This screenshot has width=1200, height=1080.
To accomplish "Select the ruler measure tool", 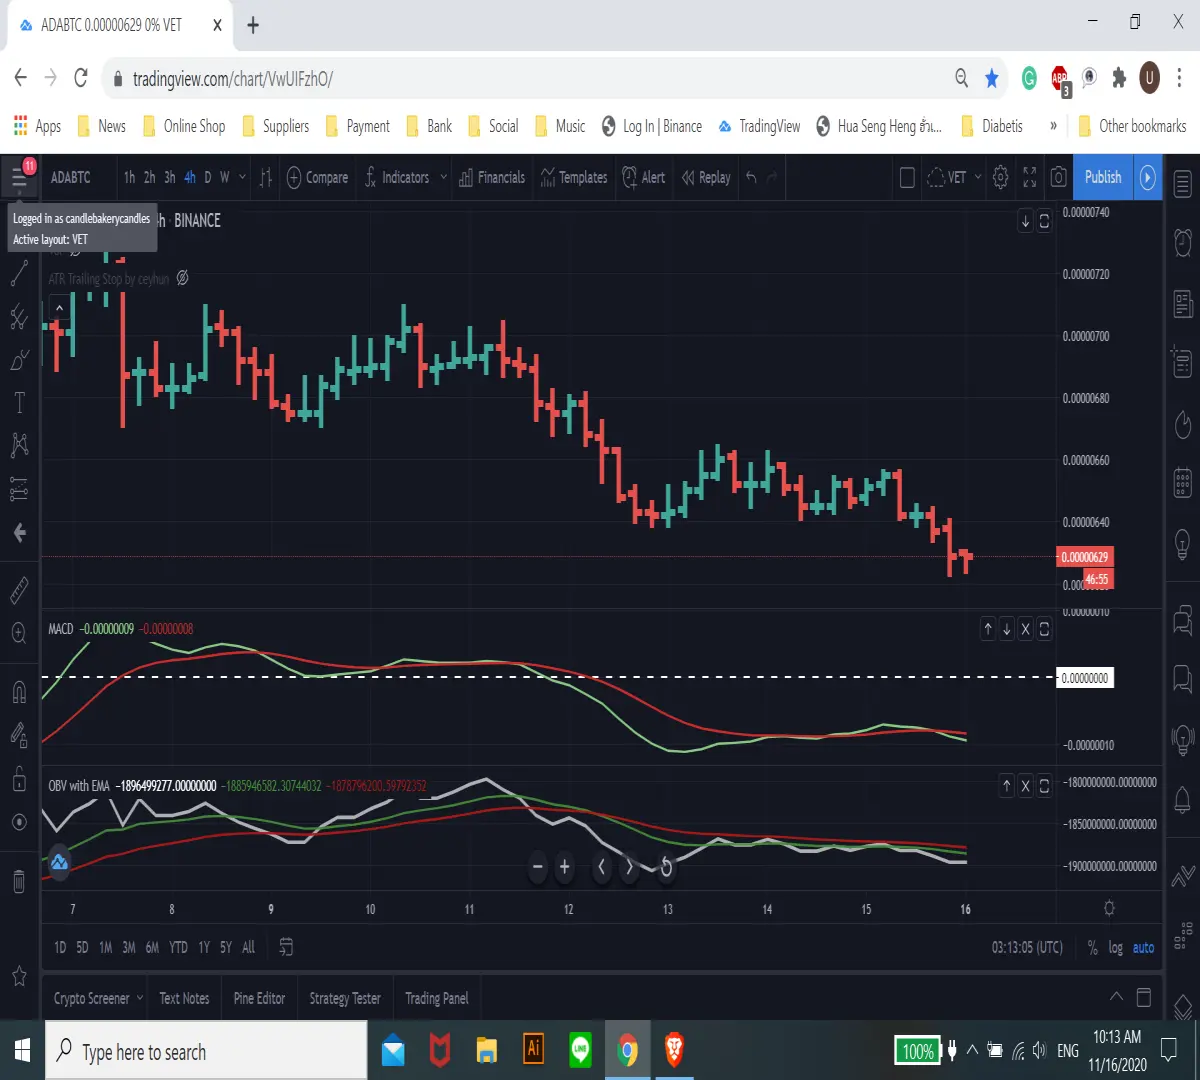I will coord(19,591).
